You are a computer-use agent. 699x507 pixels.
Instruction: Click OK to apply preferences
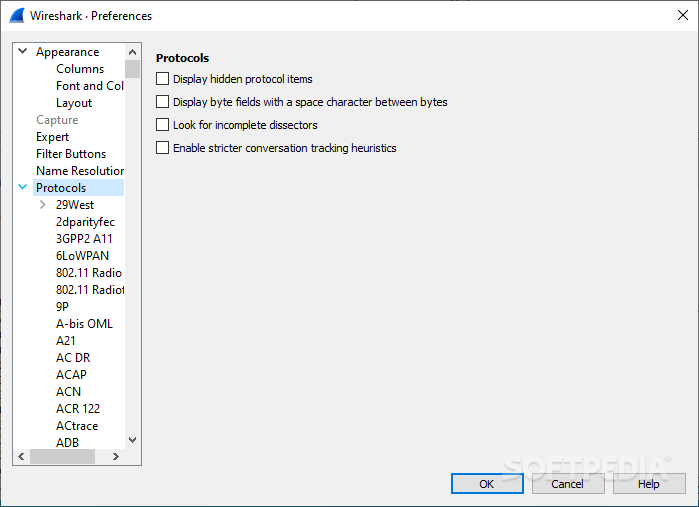pos(487,484)
